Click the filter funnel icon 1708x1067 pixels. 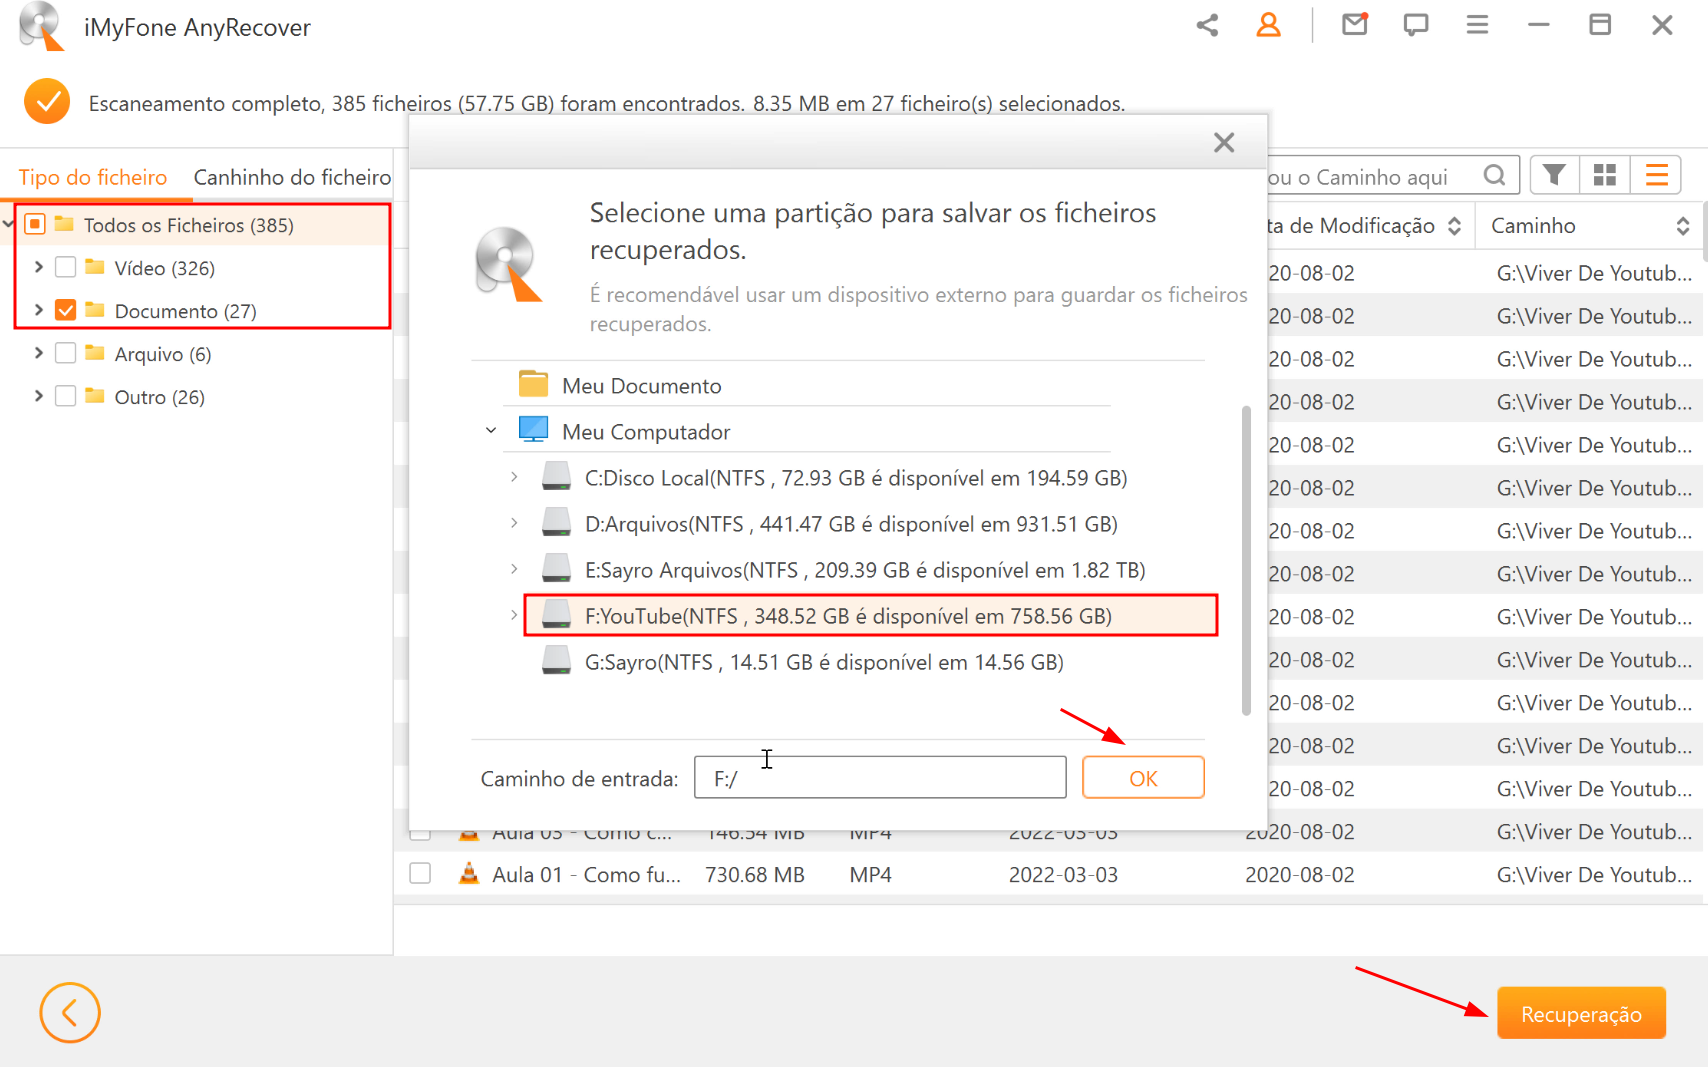(1554, 175)
